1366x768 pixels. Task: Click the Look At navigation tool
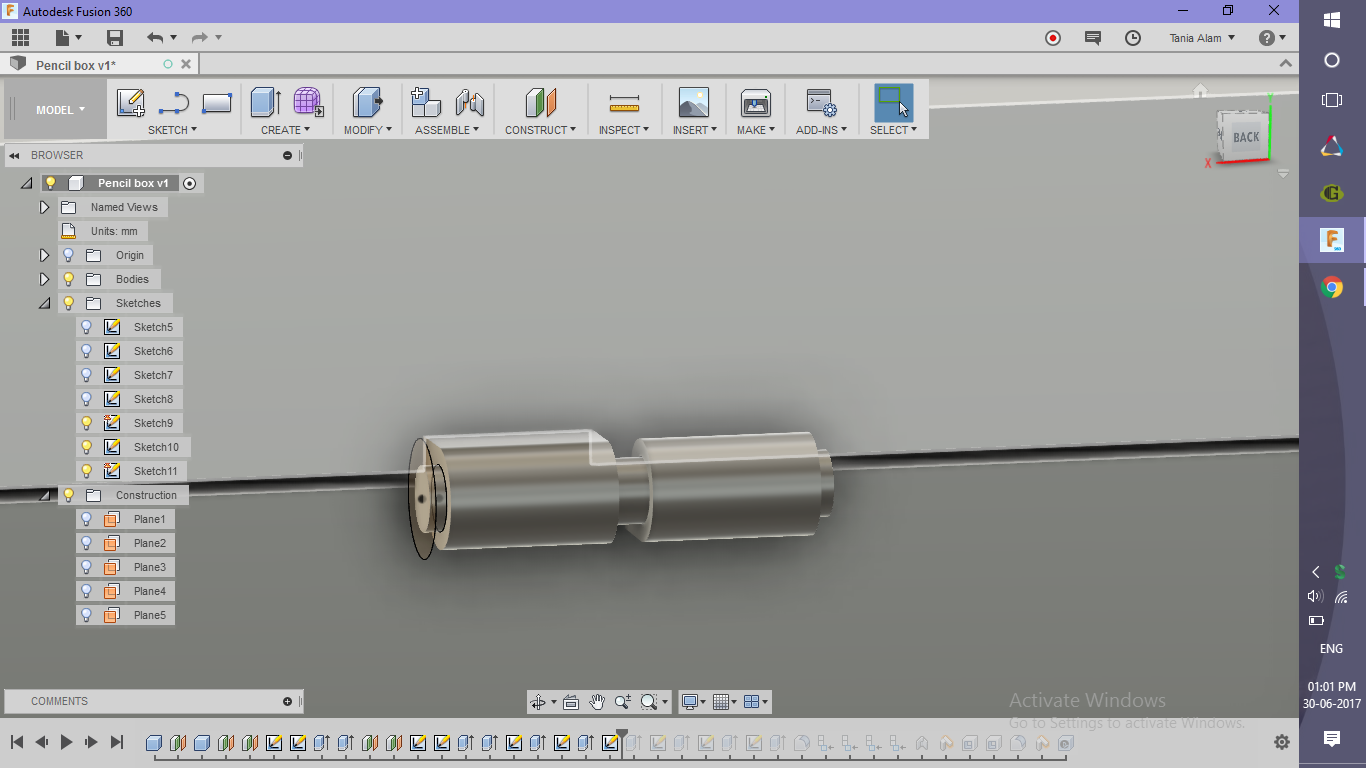pyautogui.click(x=570, y=702)
